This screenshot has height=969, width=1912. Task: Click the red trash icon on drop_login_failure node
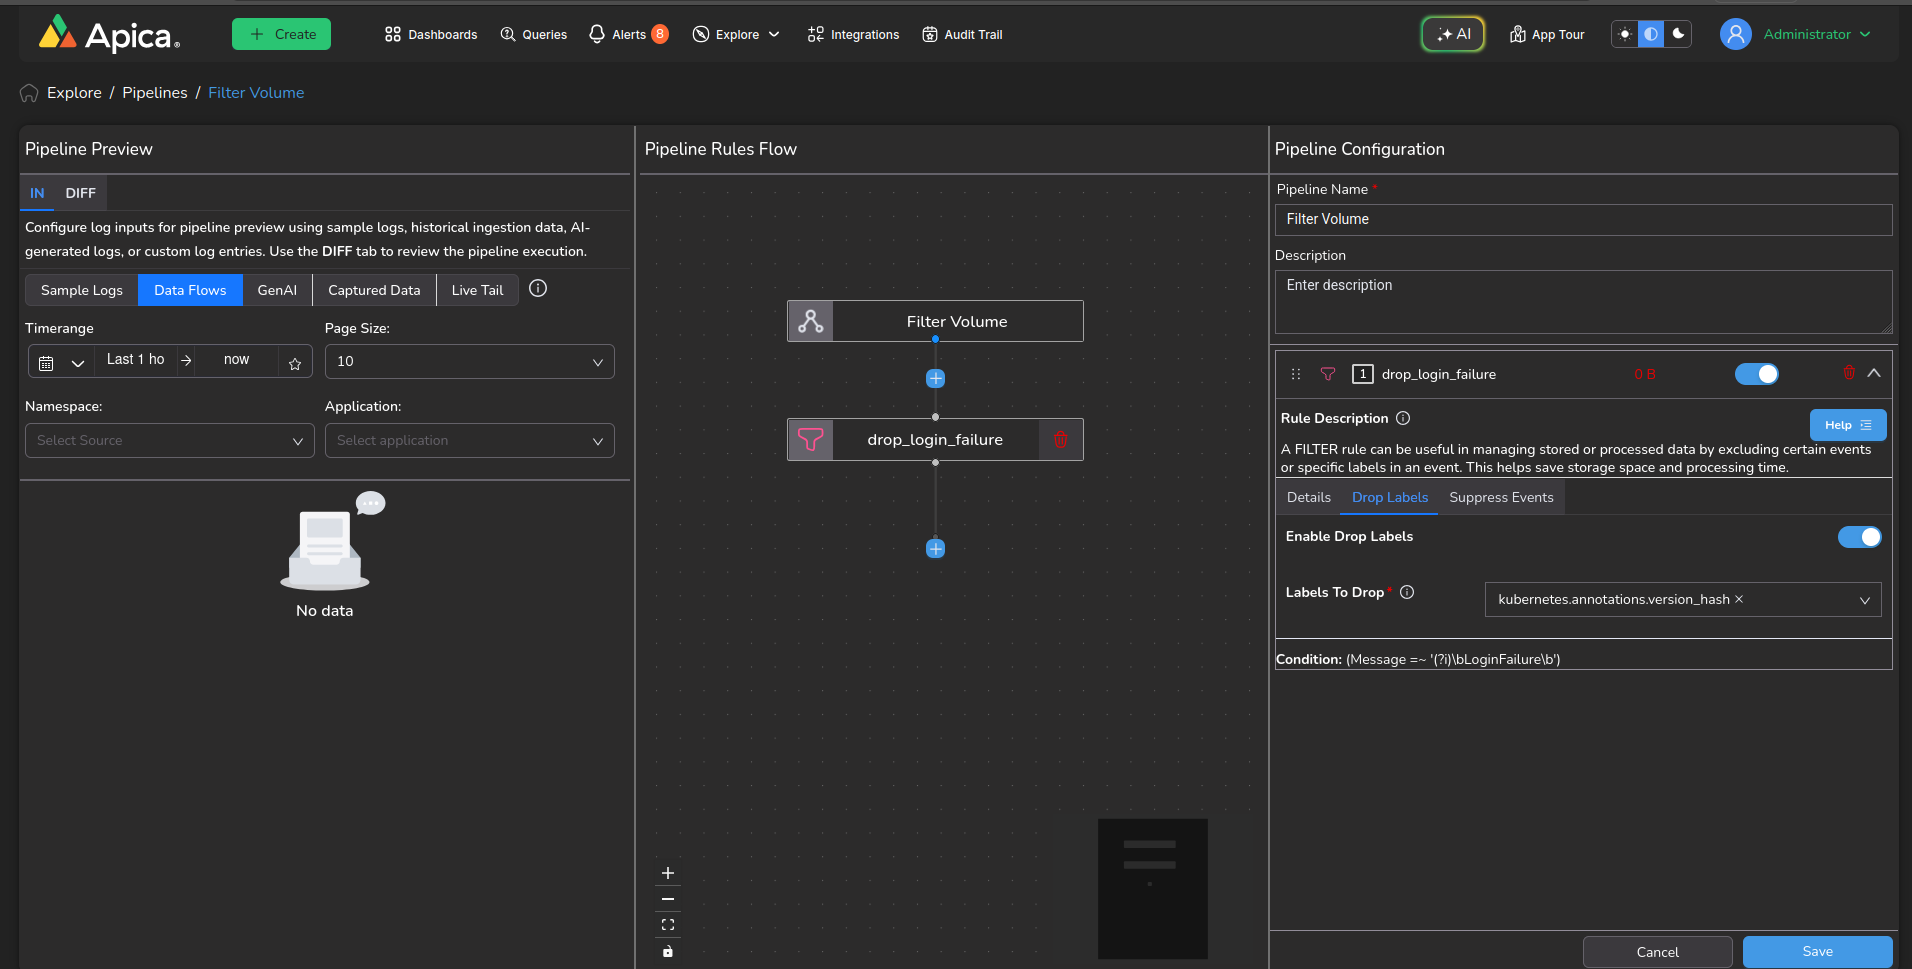coord(1060,440)
